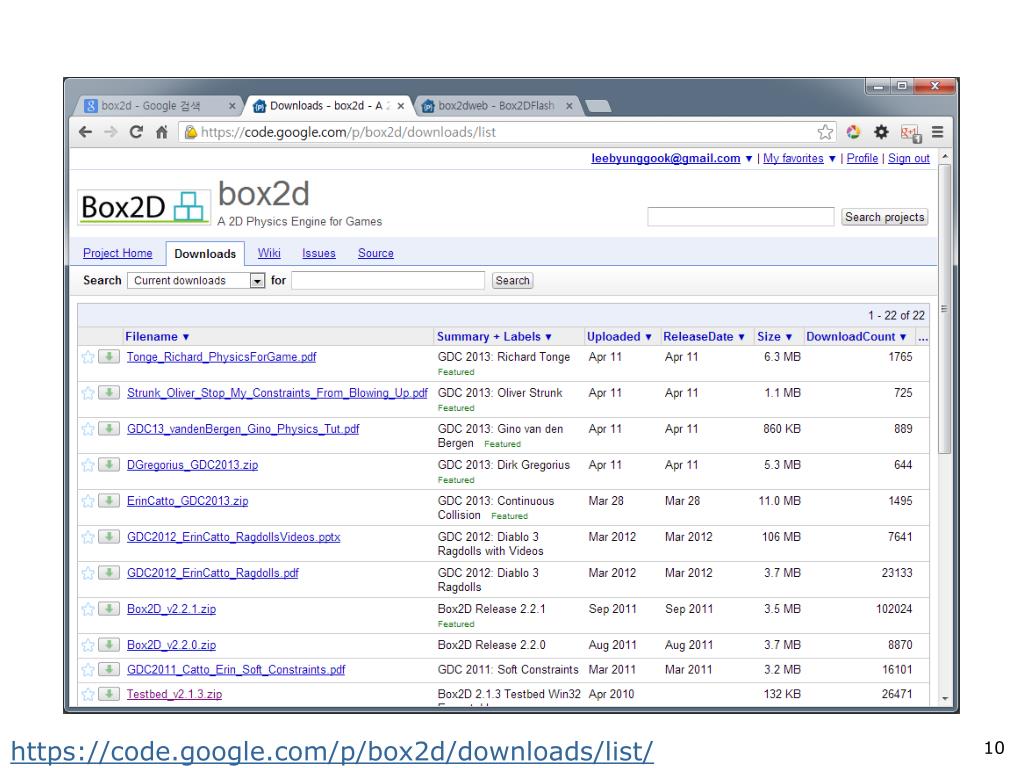Switch to the box2dweb browser tab
The height and width of the screenshot is (768, 1024).
point(495,105)
